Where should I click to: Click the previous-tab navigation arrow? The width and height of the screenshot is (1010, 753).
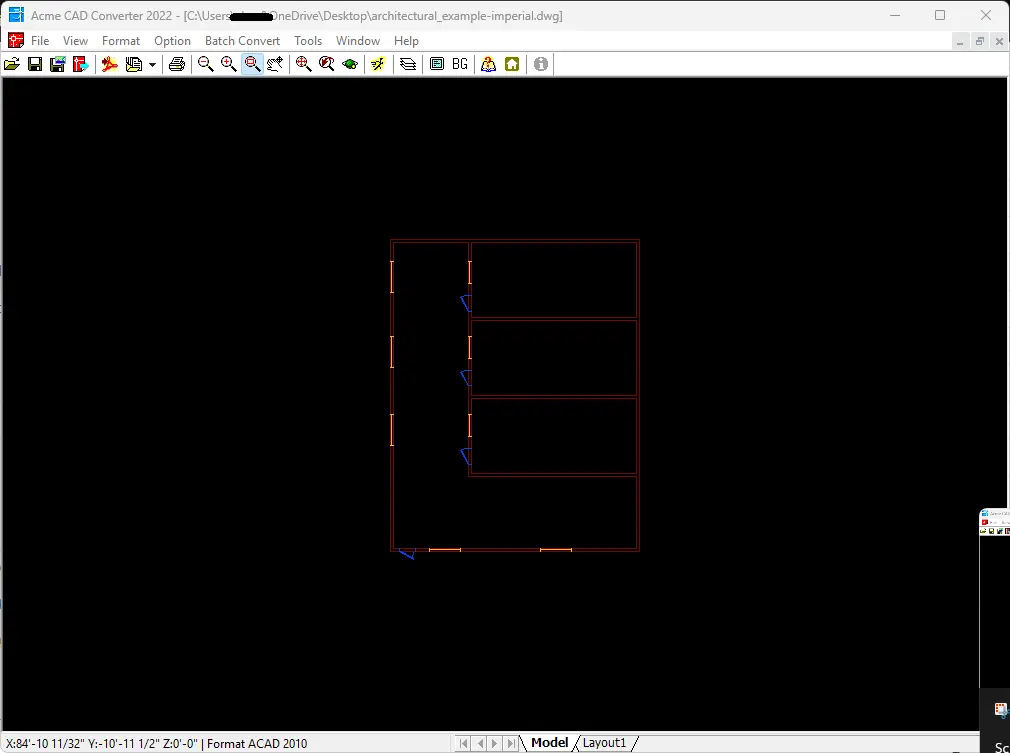pyautogui.click(x=479, y=743)
